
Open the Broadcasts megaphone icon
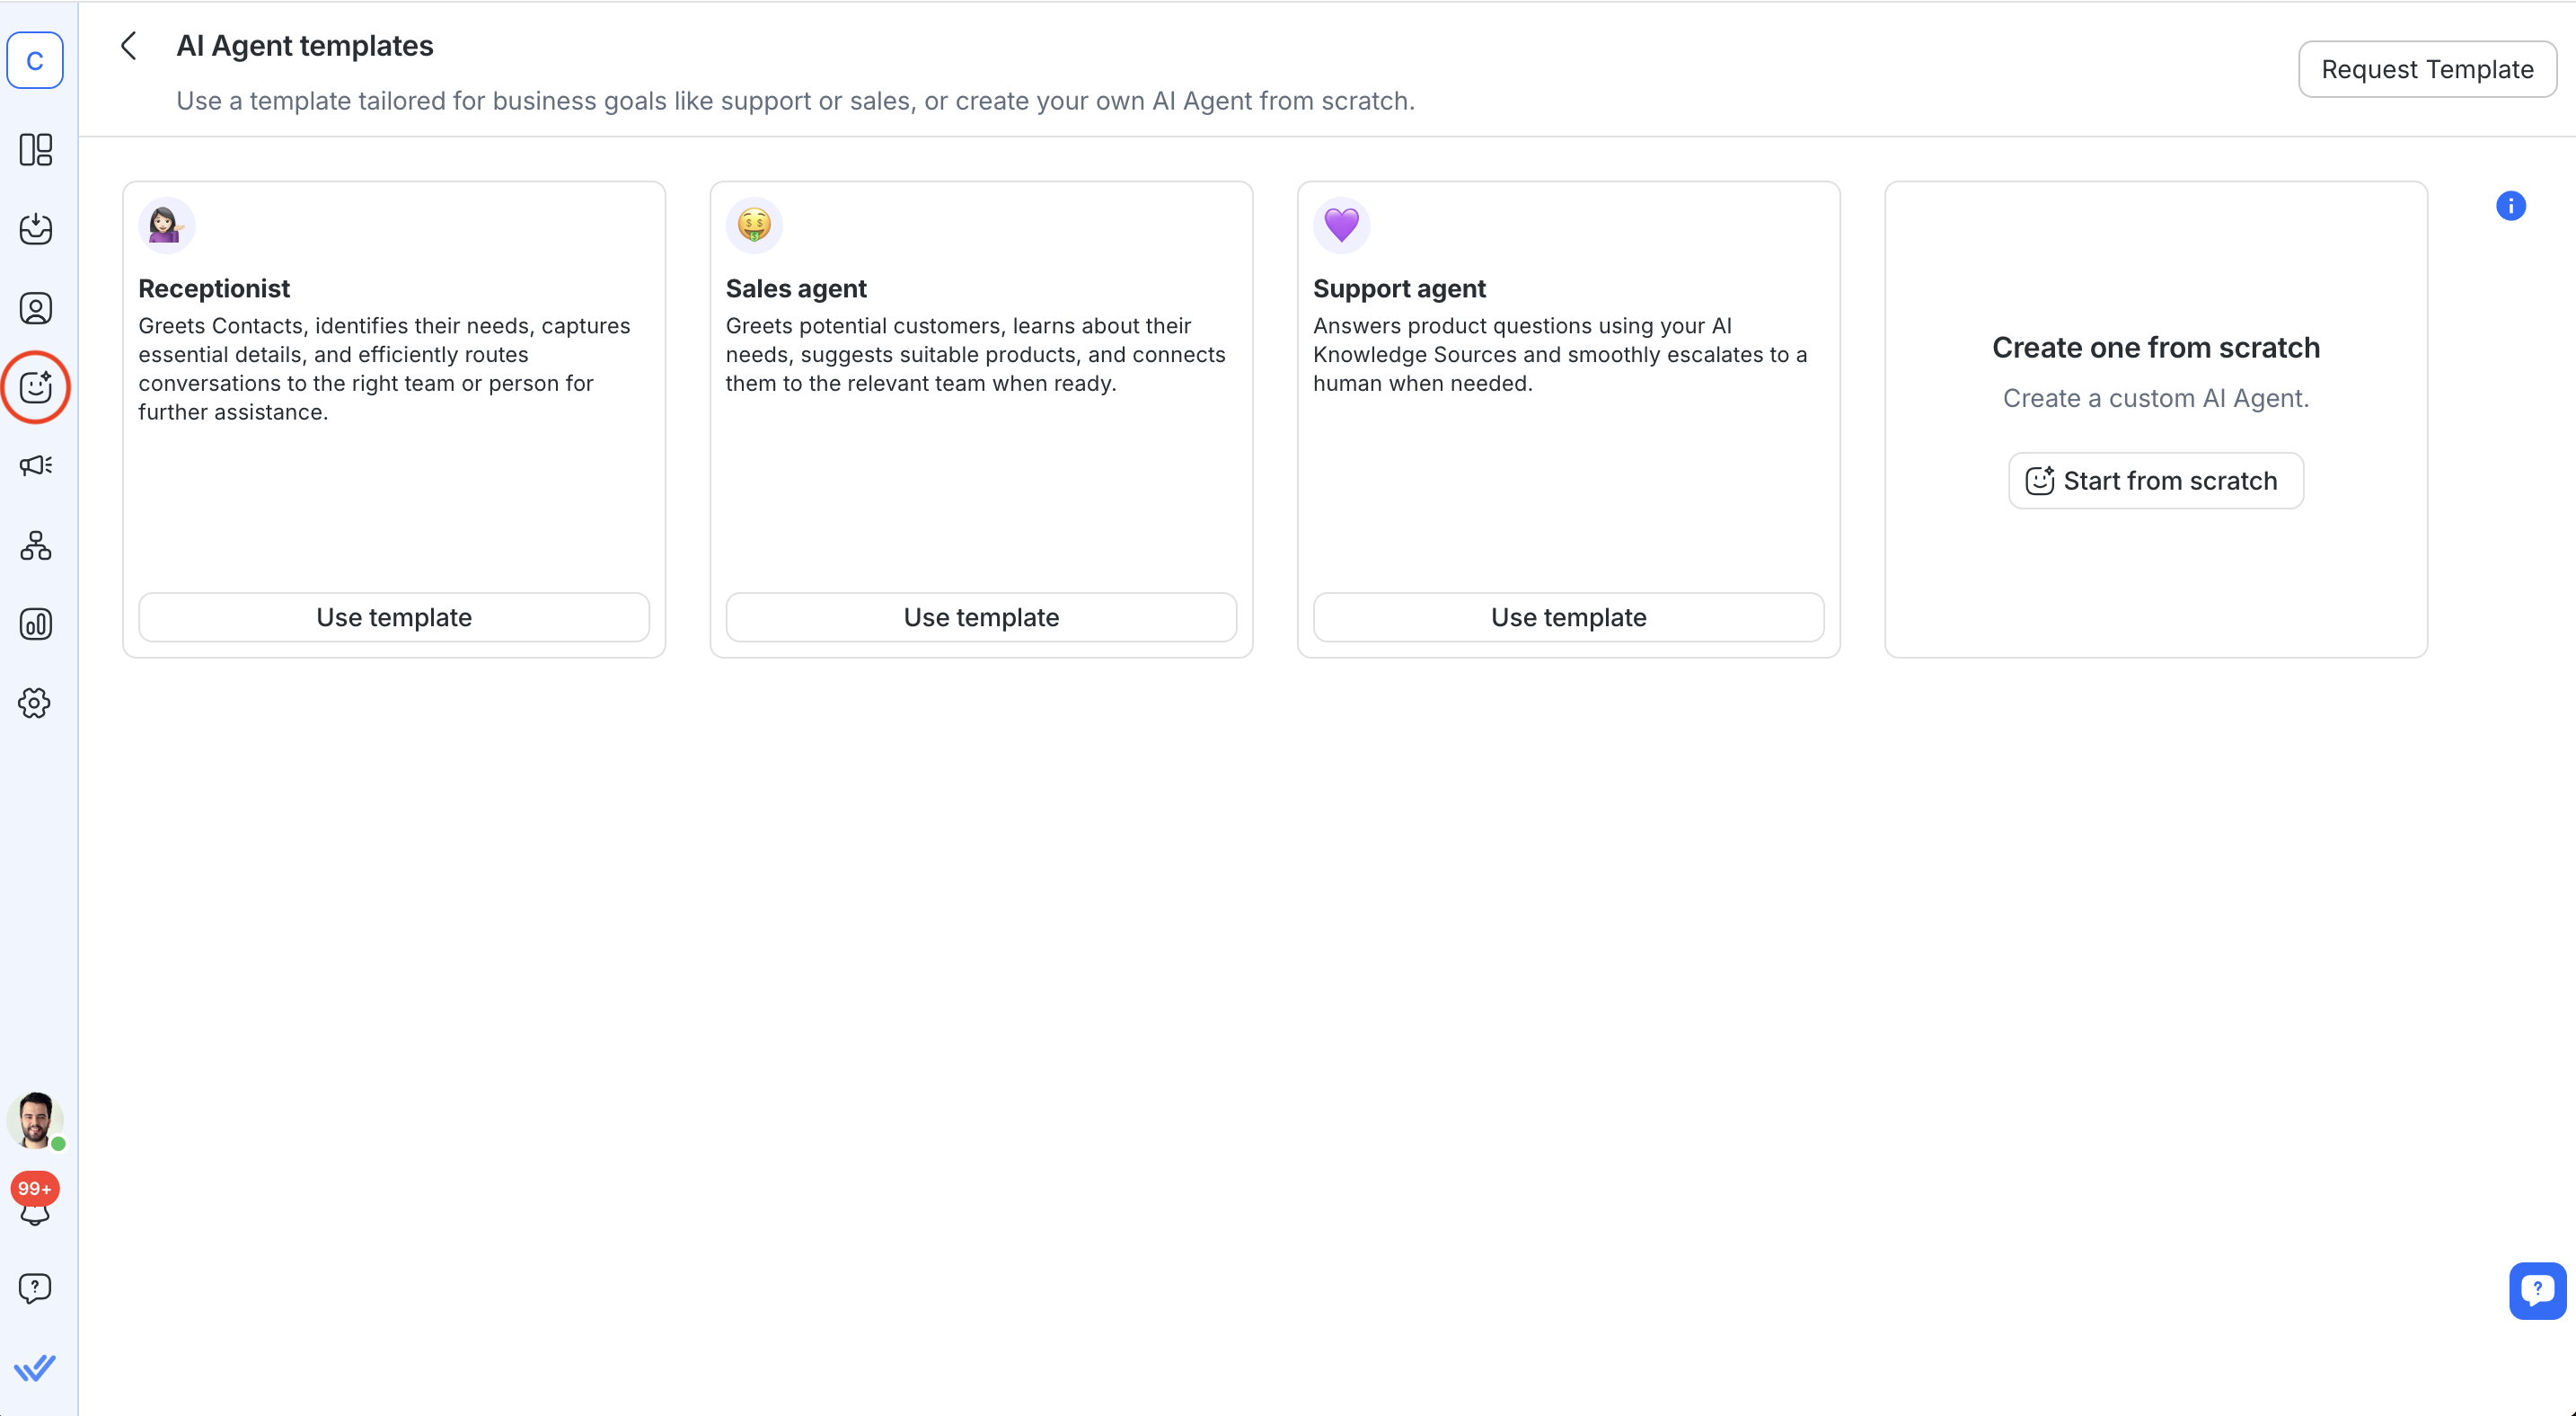36,466
